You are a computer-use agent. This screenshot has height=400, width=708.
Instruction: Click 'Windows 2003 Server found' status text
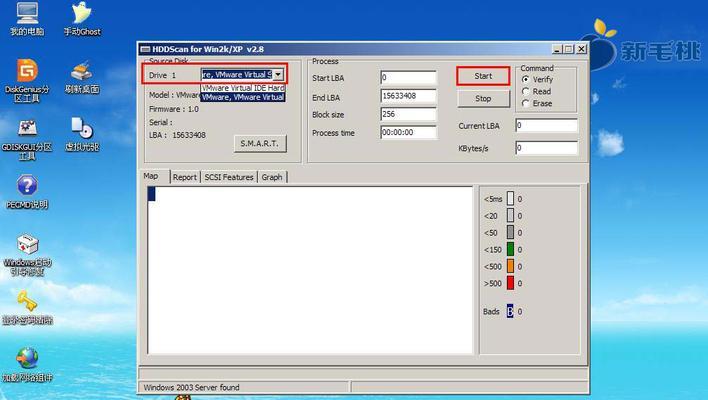click(191, 387)
